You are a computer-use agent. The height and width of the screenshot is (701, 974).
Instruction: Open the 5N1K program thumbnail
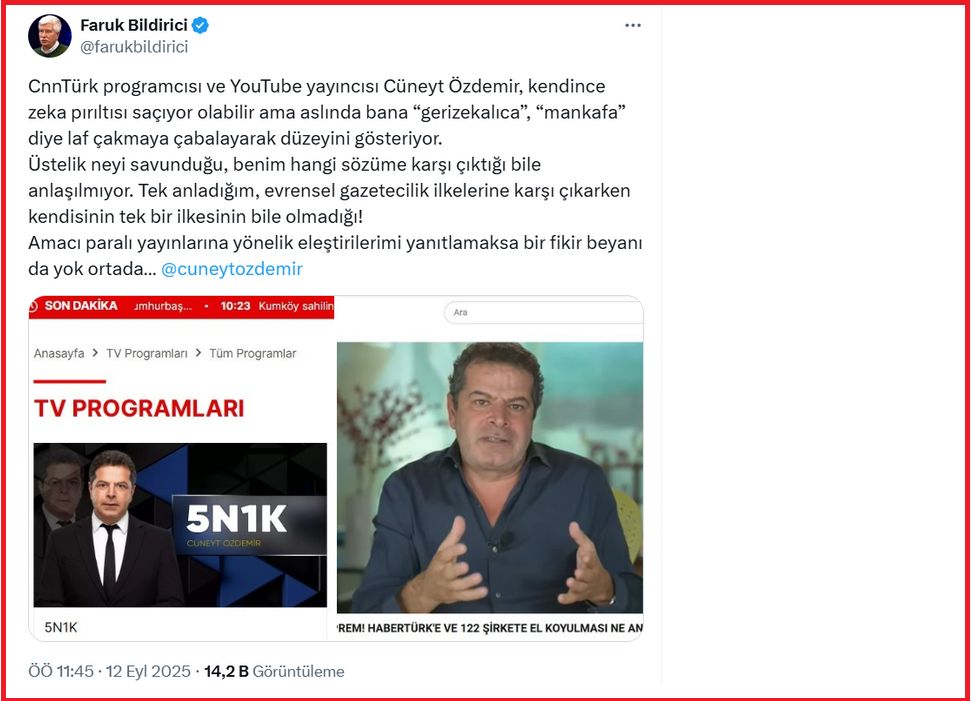click(x=180, y=525)
